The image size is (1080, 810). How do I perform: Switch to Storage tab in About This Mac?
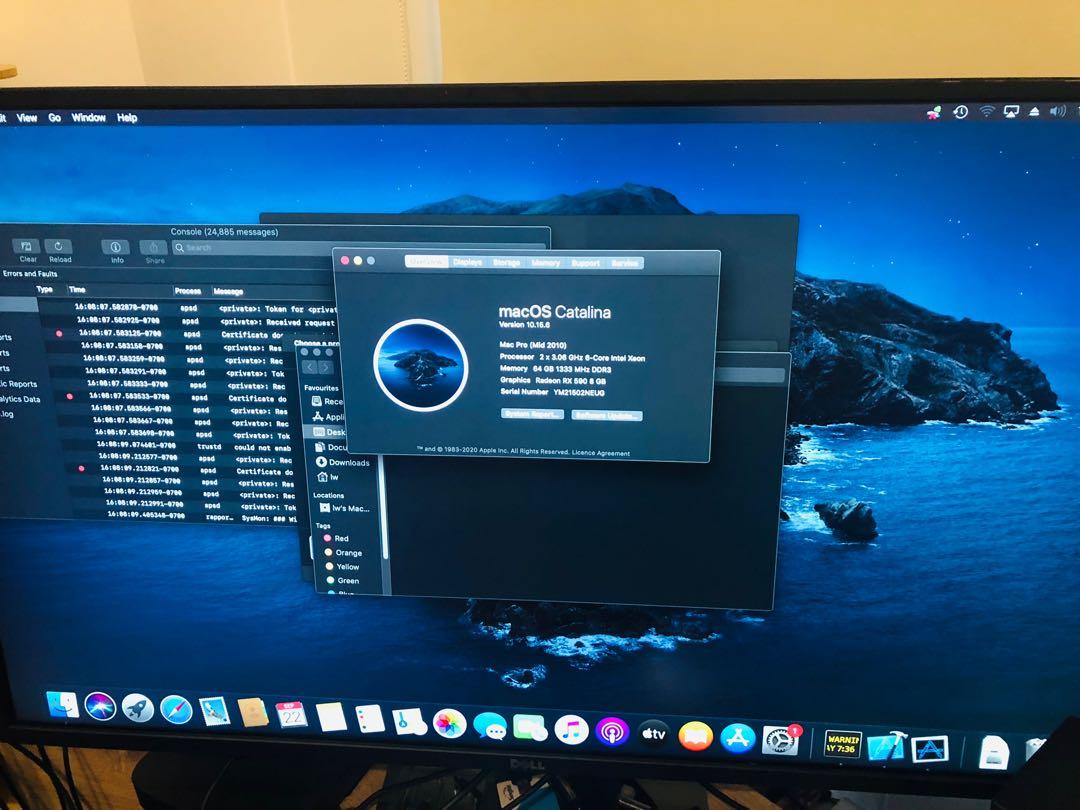(506, 262)
